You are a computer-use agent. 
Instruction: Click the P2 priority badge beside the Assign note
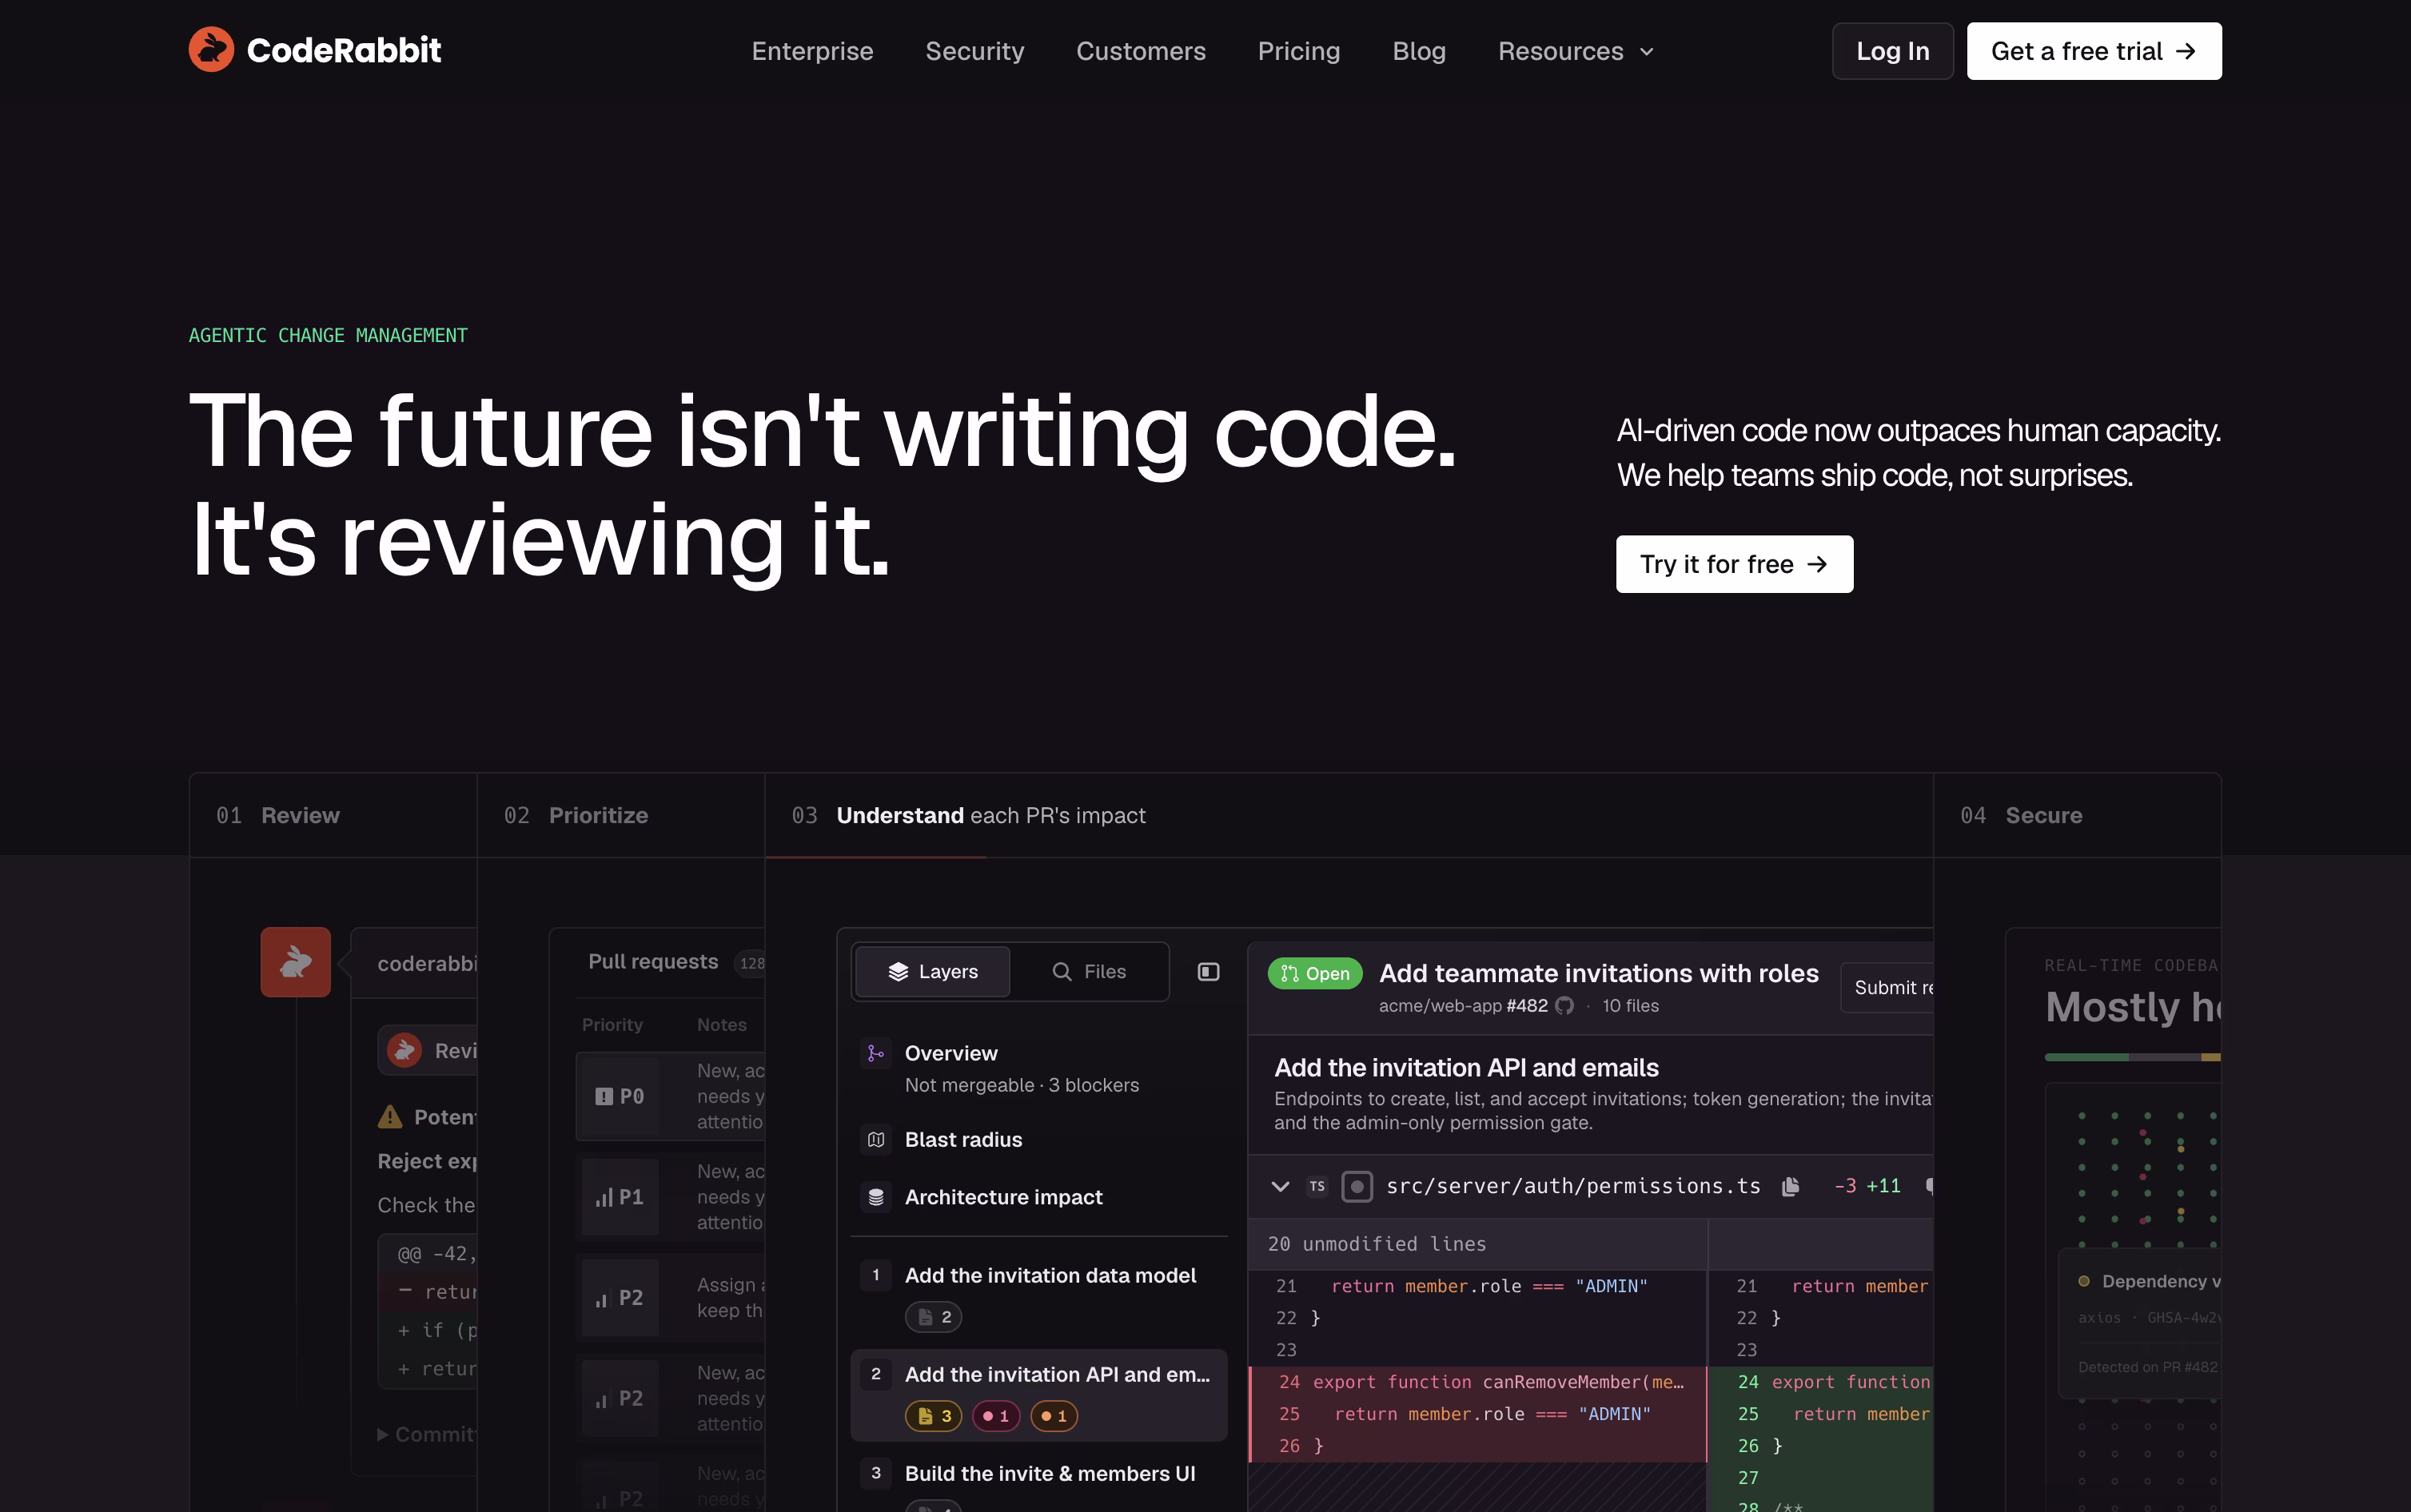(619, 1297)
